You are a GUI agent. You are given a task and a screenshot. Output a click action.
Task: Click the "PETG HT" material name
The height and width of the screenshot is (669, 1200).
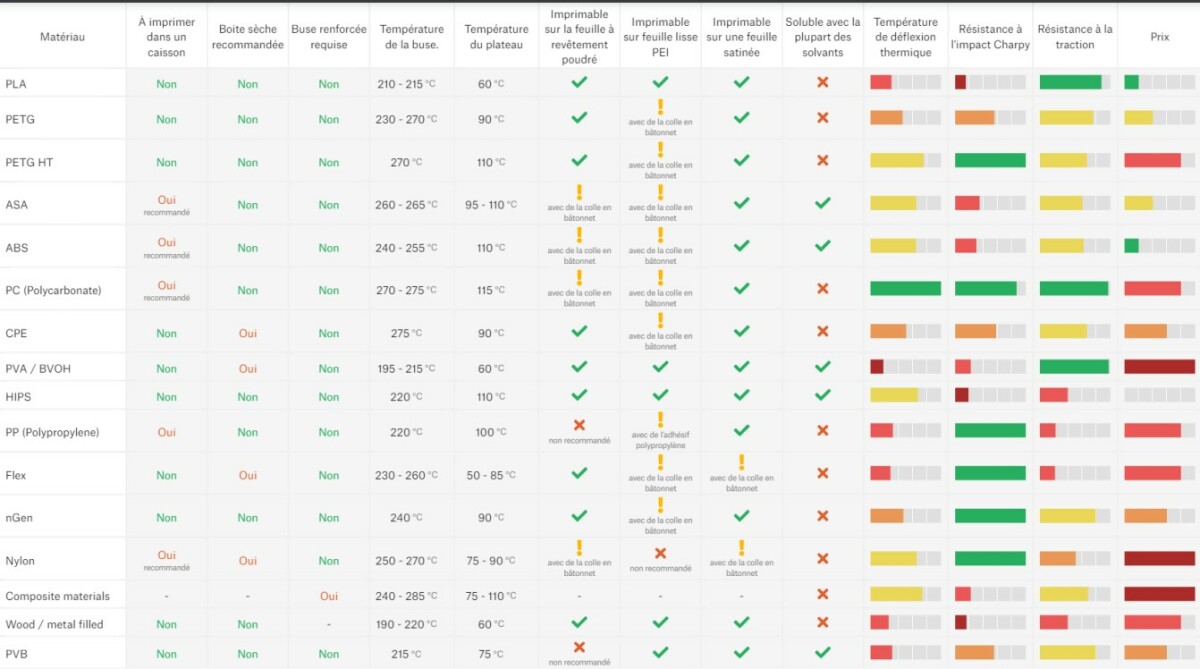[29, 162]
